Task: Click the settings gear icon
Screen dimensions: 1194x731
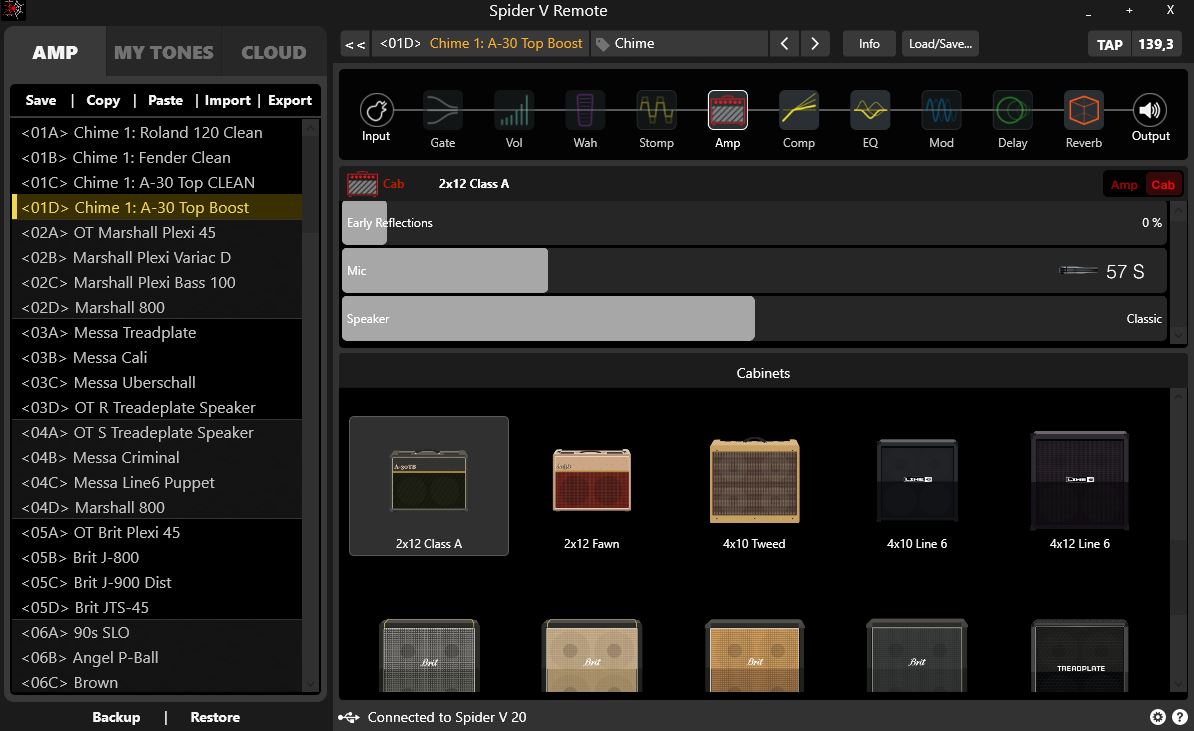Action: (1157, 717)
